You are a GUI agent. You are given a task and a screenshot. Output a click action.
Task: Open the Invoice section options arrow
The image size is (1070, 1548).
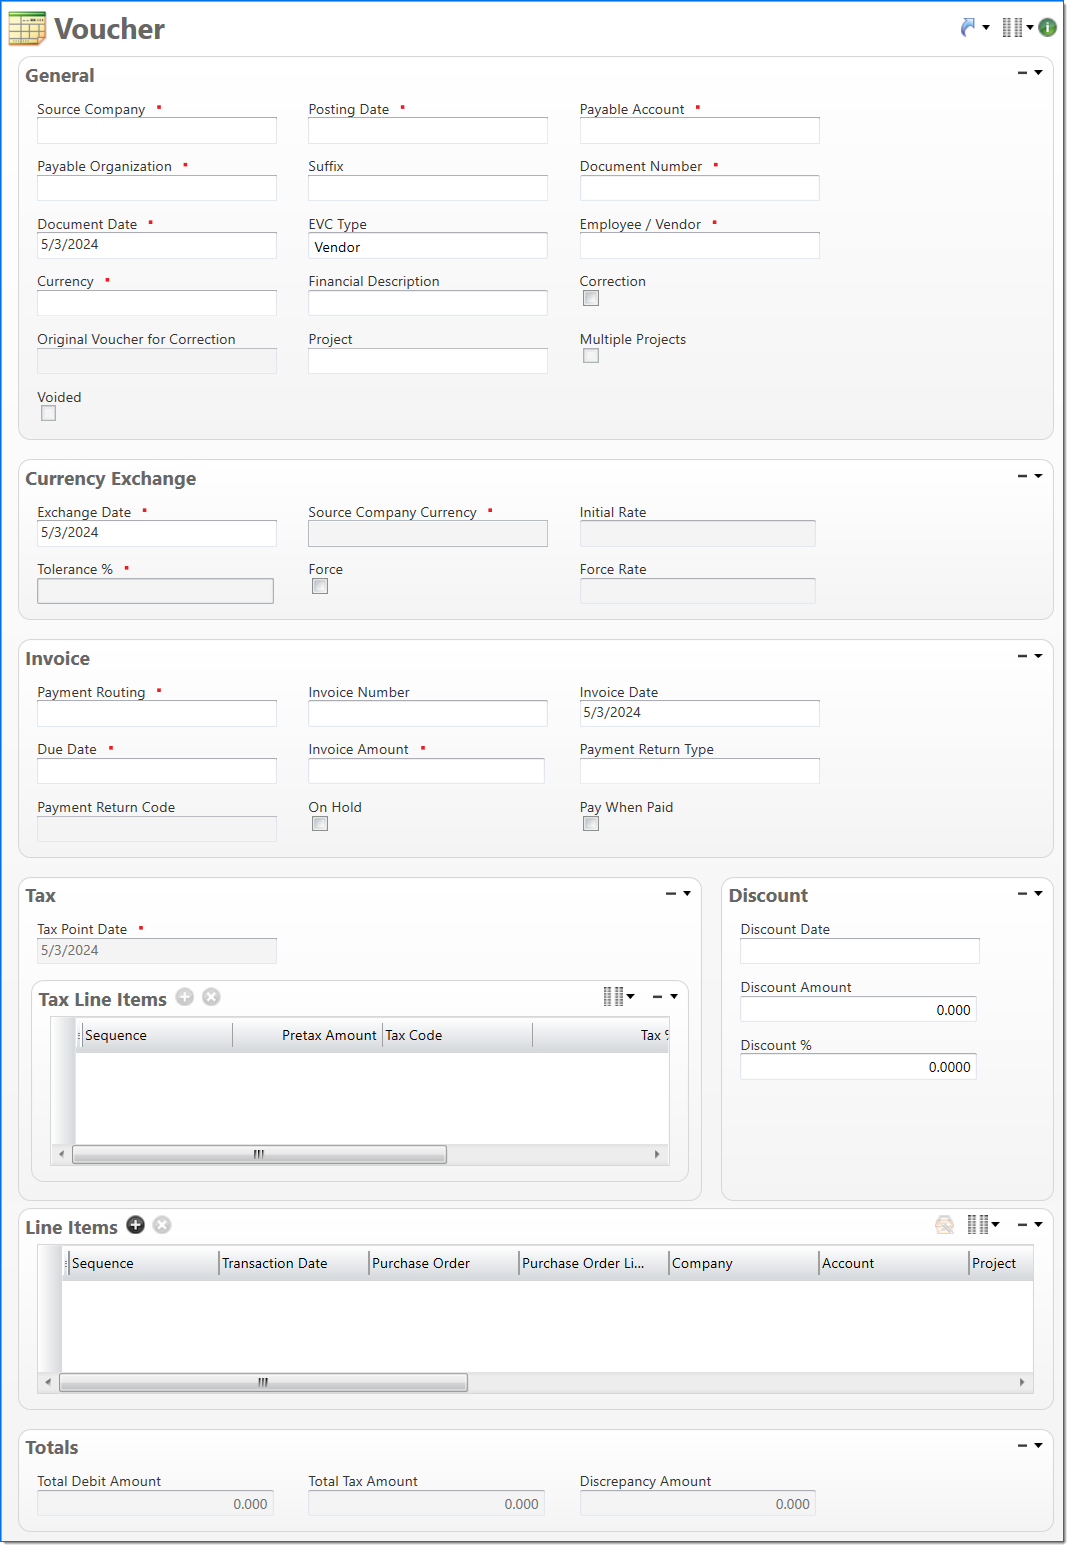tap(1038, 656)
